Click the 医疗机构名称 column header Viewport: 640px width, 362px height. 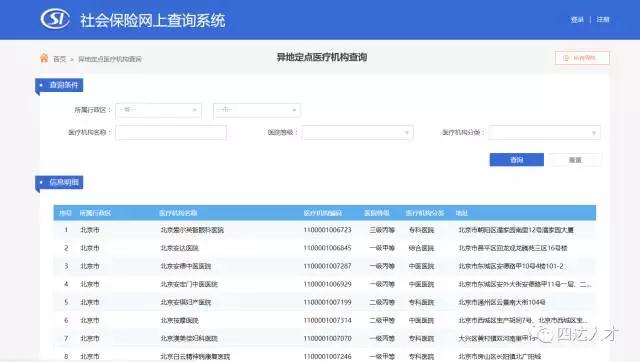[x=178, y=213]
